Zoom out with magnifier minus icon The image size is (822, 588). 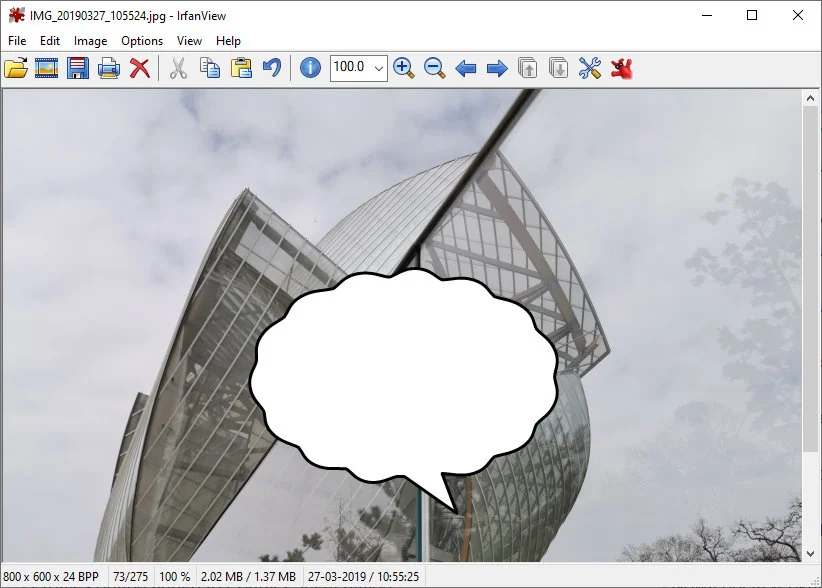[434, 68]
